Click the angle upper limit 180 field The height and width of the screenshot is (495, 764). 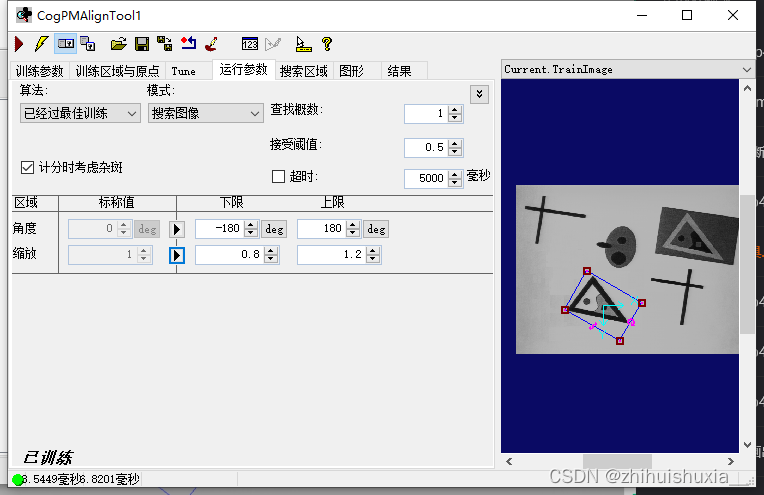[322, 229]
